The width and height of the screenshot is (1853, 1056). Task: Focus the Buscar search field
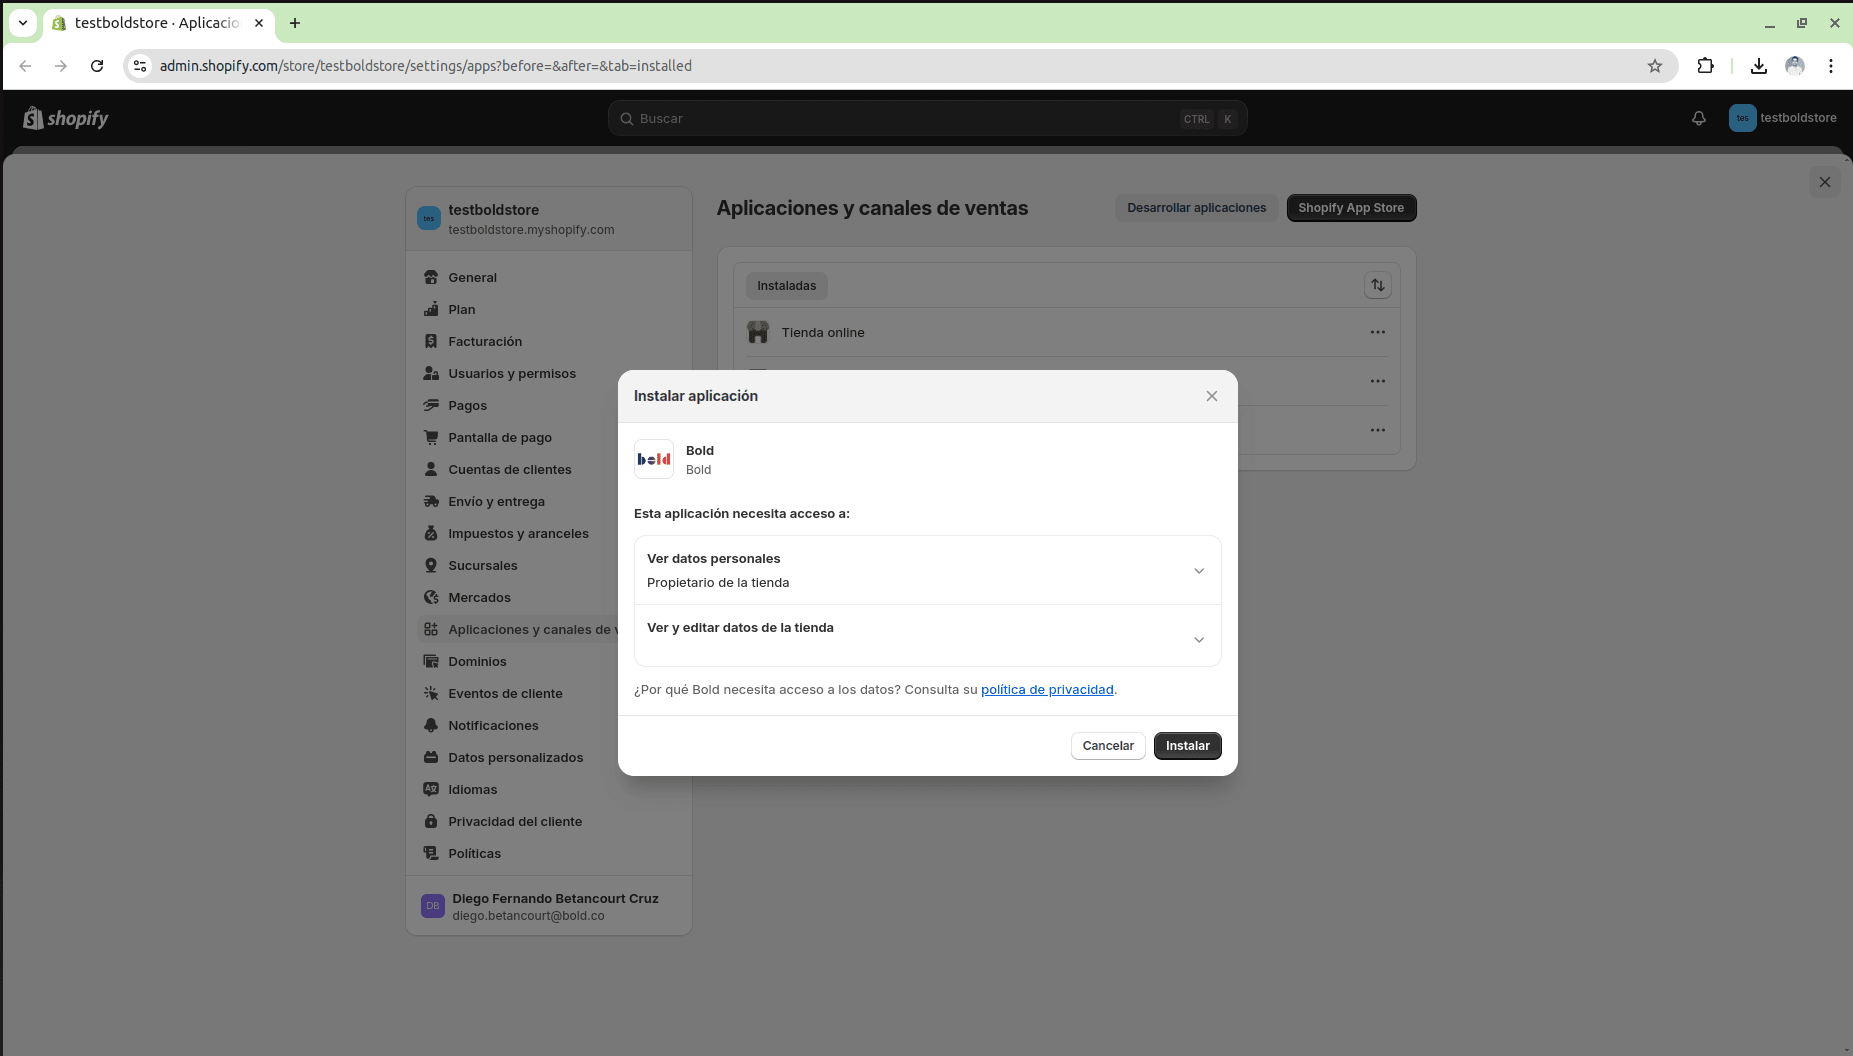[927, 119]
